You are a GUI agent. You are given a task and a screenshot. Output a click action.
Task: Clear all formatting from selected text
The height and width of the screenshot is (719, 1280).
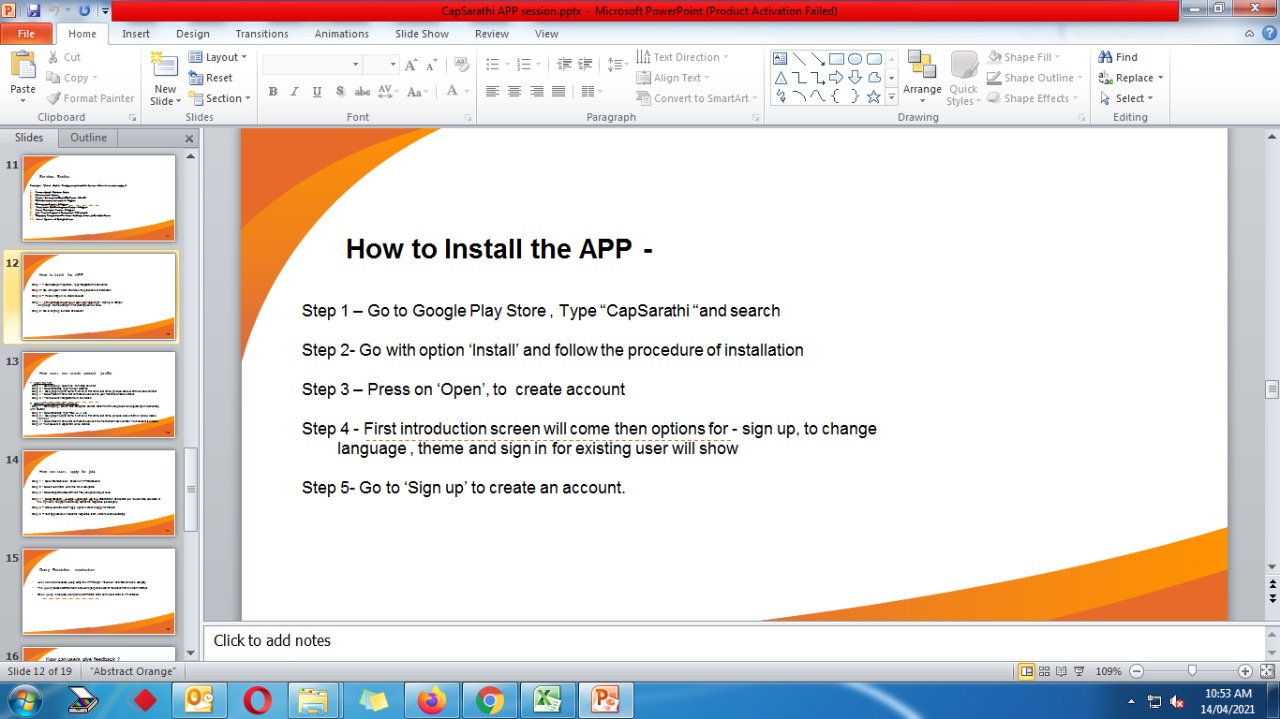(x=461, y=64)
